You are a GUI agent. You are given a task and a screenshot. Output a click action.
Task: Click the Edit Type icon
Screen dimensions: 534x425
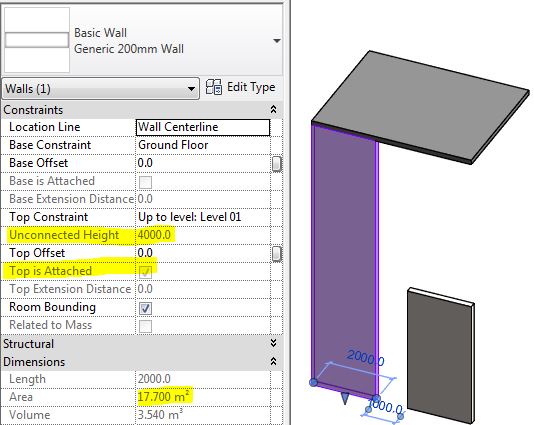coord(214,87)
